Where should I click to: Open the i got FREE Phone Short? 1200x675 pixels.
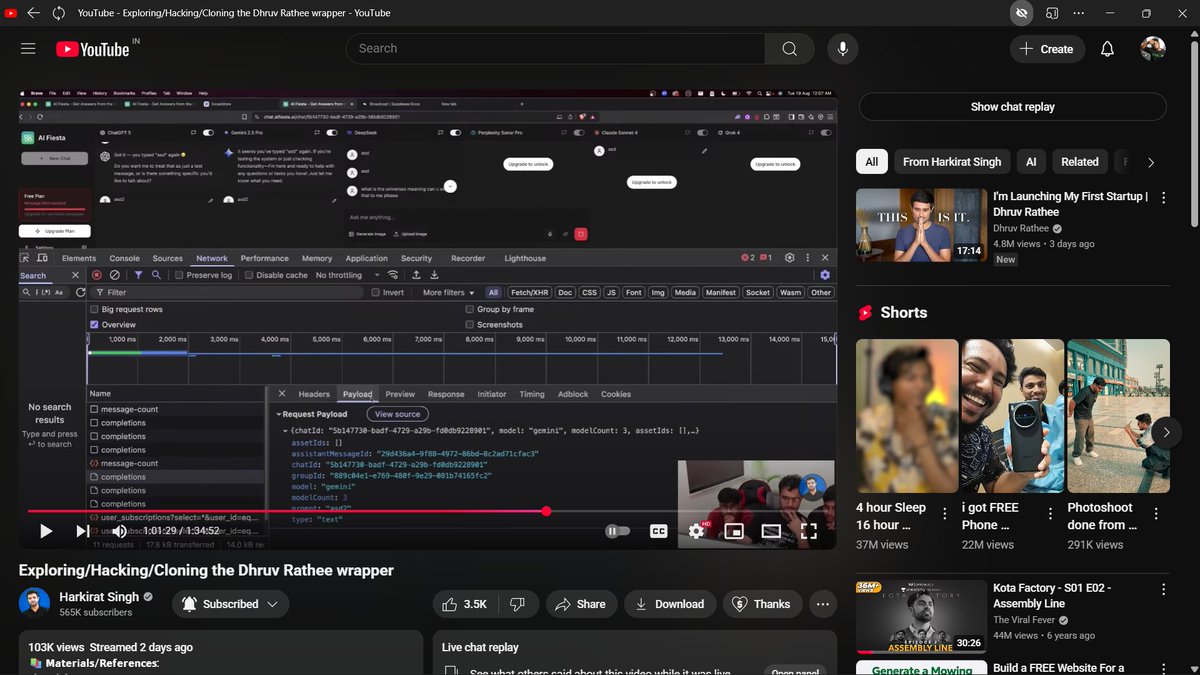1013,415
